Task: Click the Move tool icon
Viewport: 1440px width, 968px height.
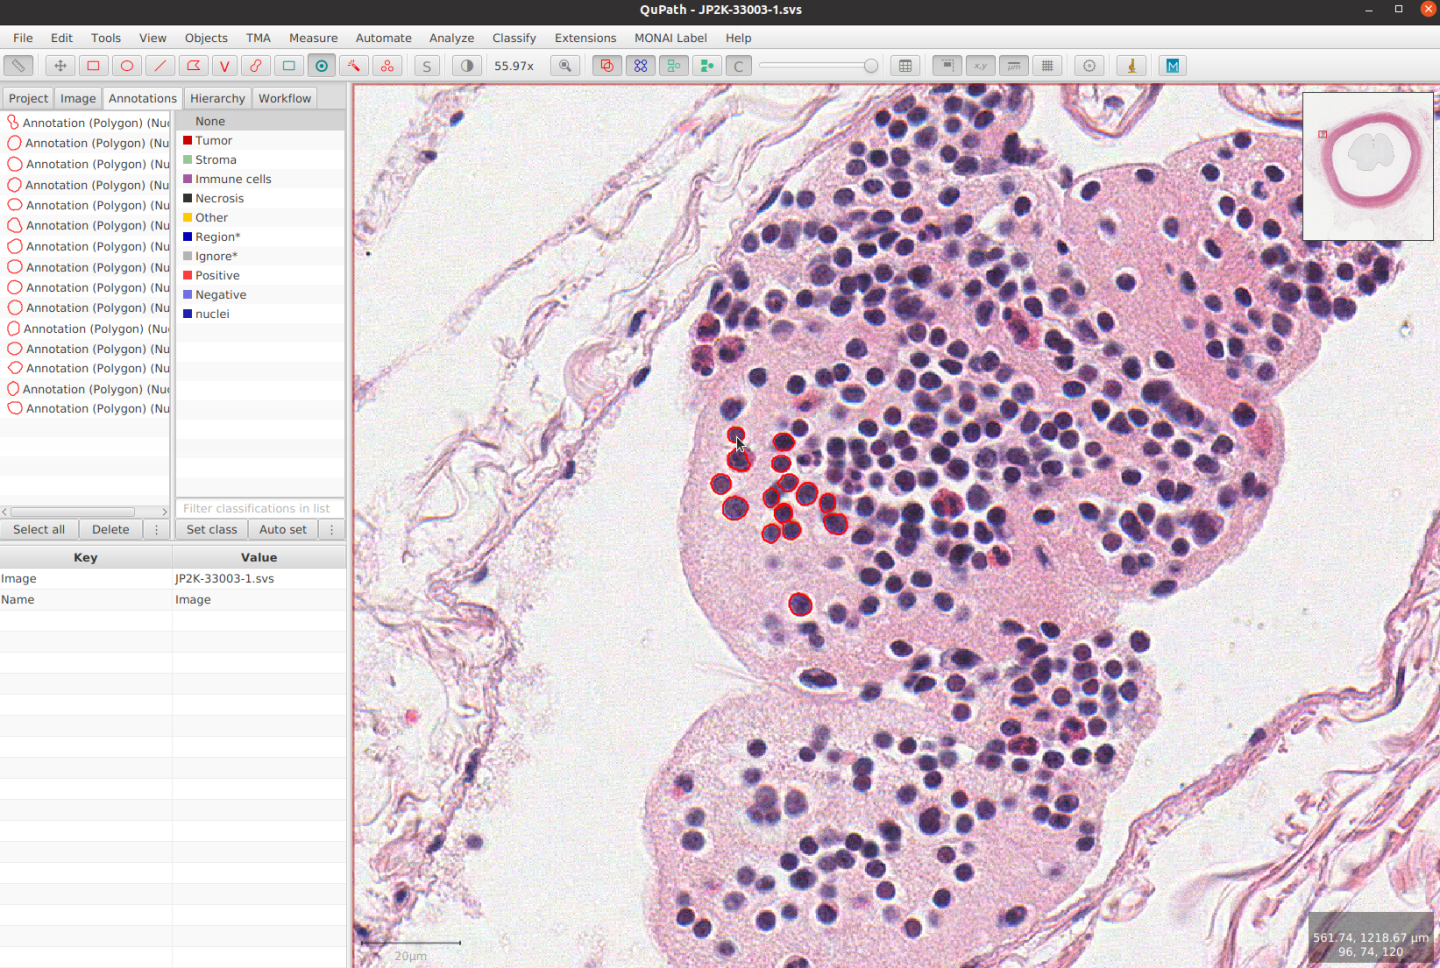Action: click(x=60, y=66)
